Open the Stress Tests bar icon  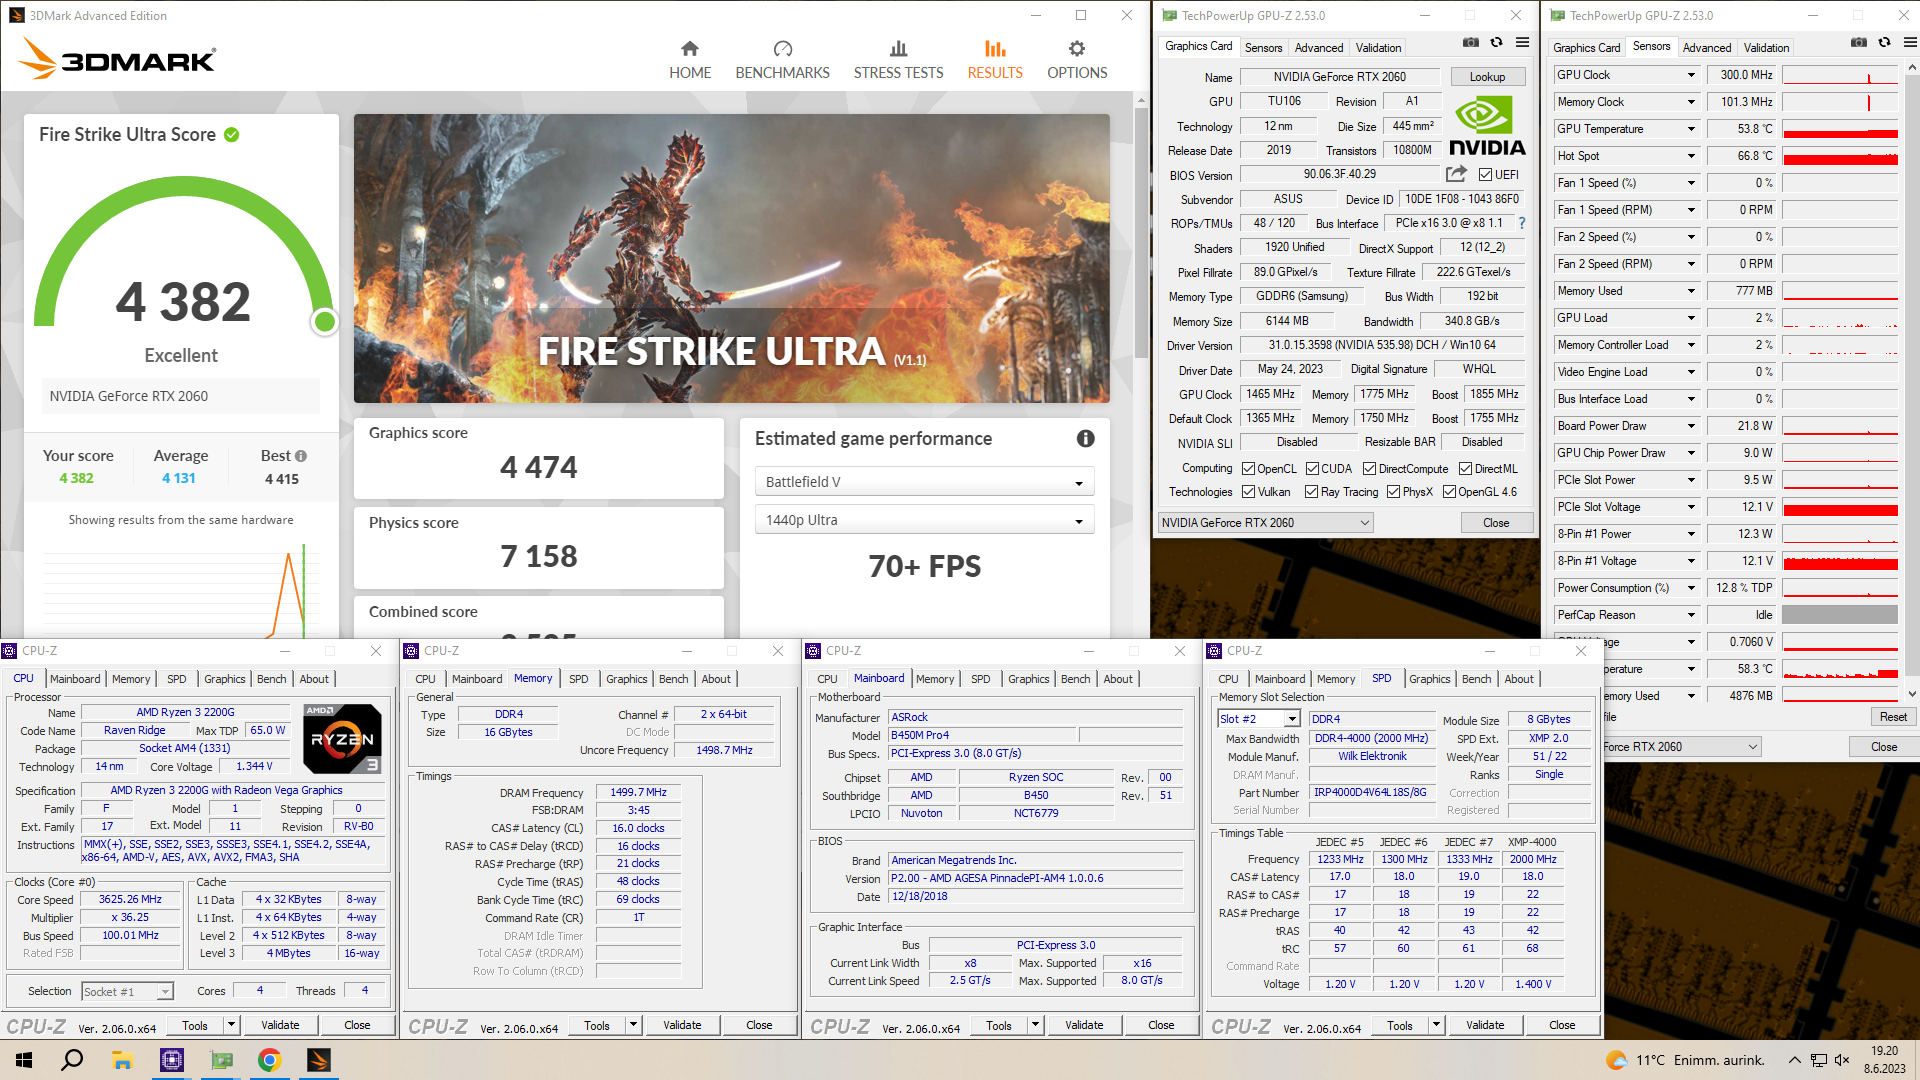coord(898,48)
